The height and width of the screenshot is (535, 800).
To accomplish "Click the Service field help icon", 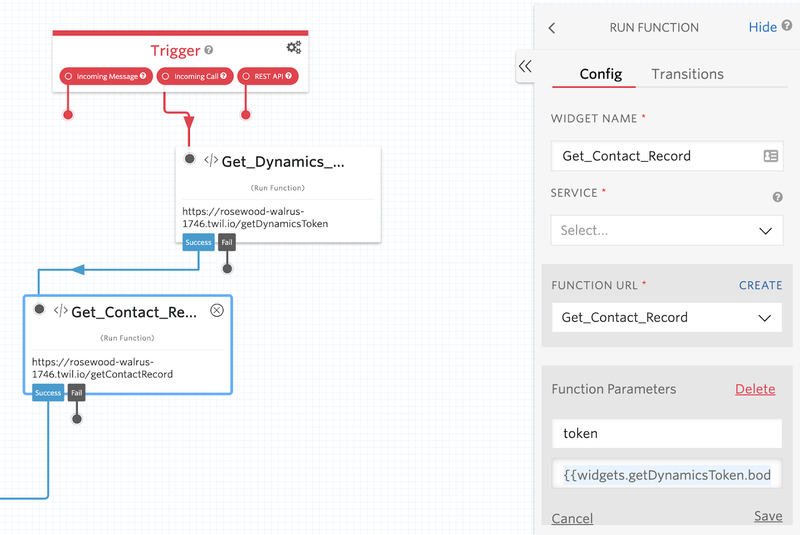I will coord(777,198).
